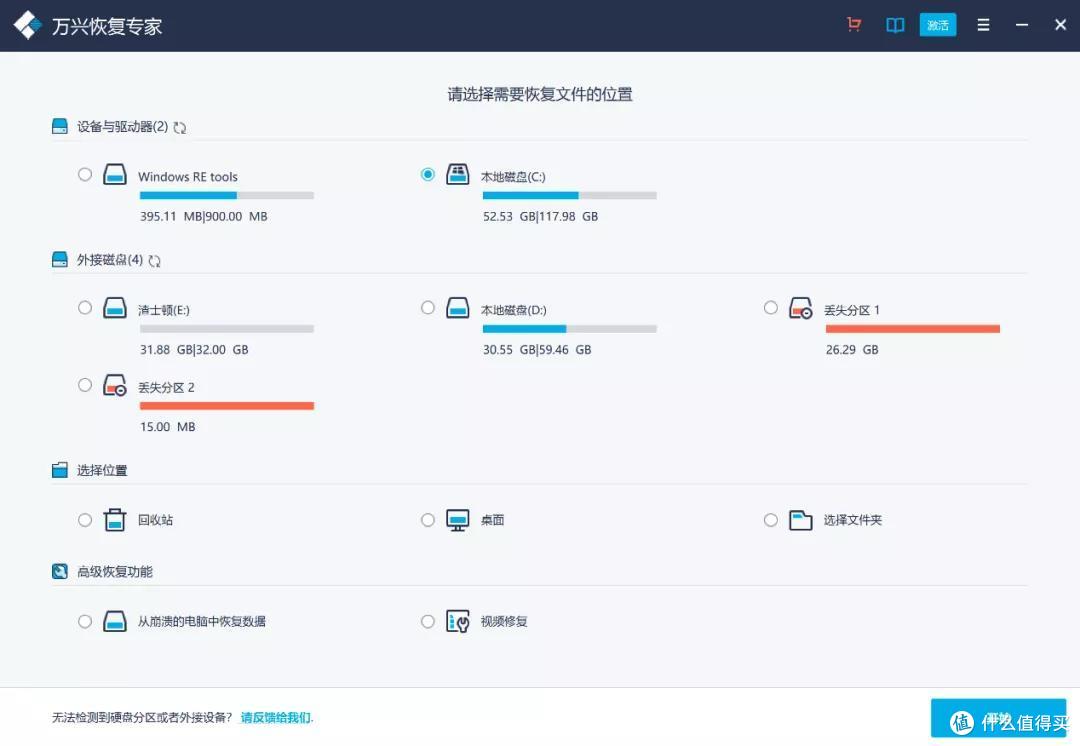Click the 回收站 trash bin icon
This screenshot has height=746, width=1080.
[115, 519]
